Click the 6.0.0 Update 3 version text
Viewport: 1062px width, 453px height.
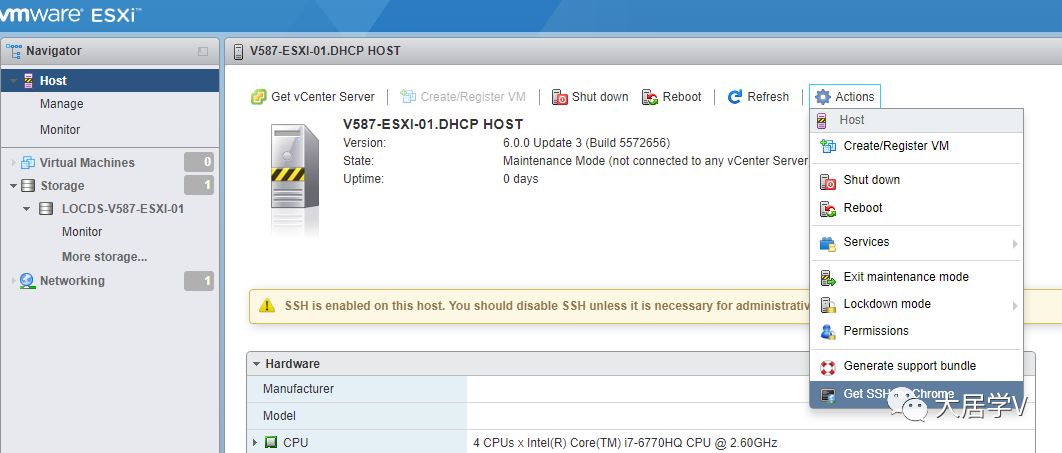click(x=586, y=143)
